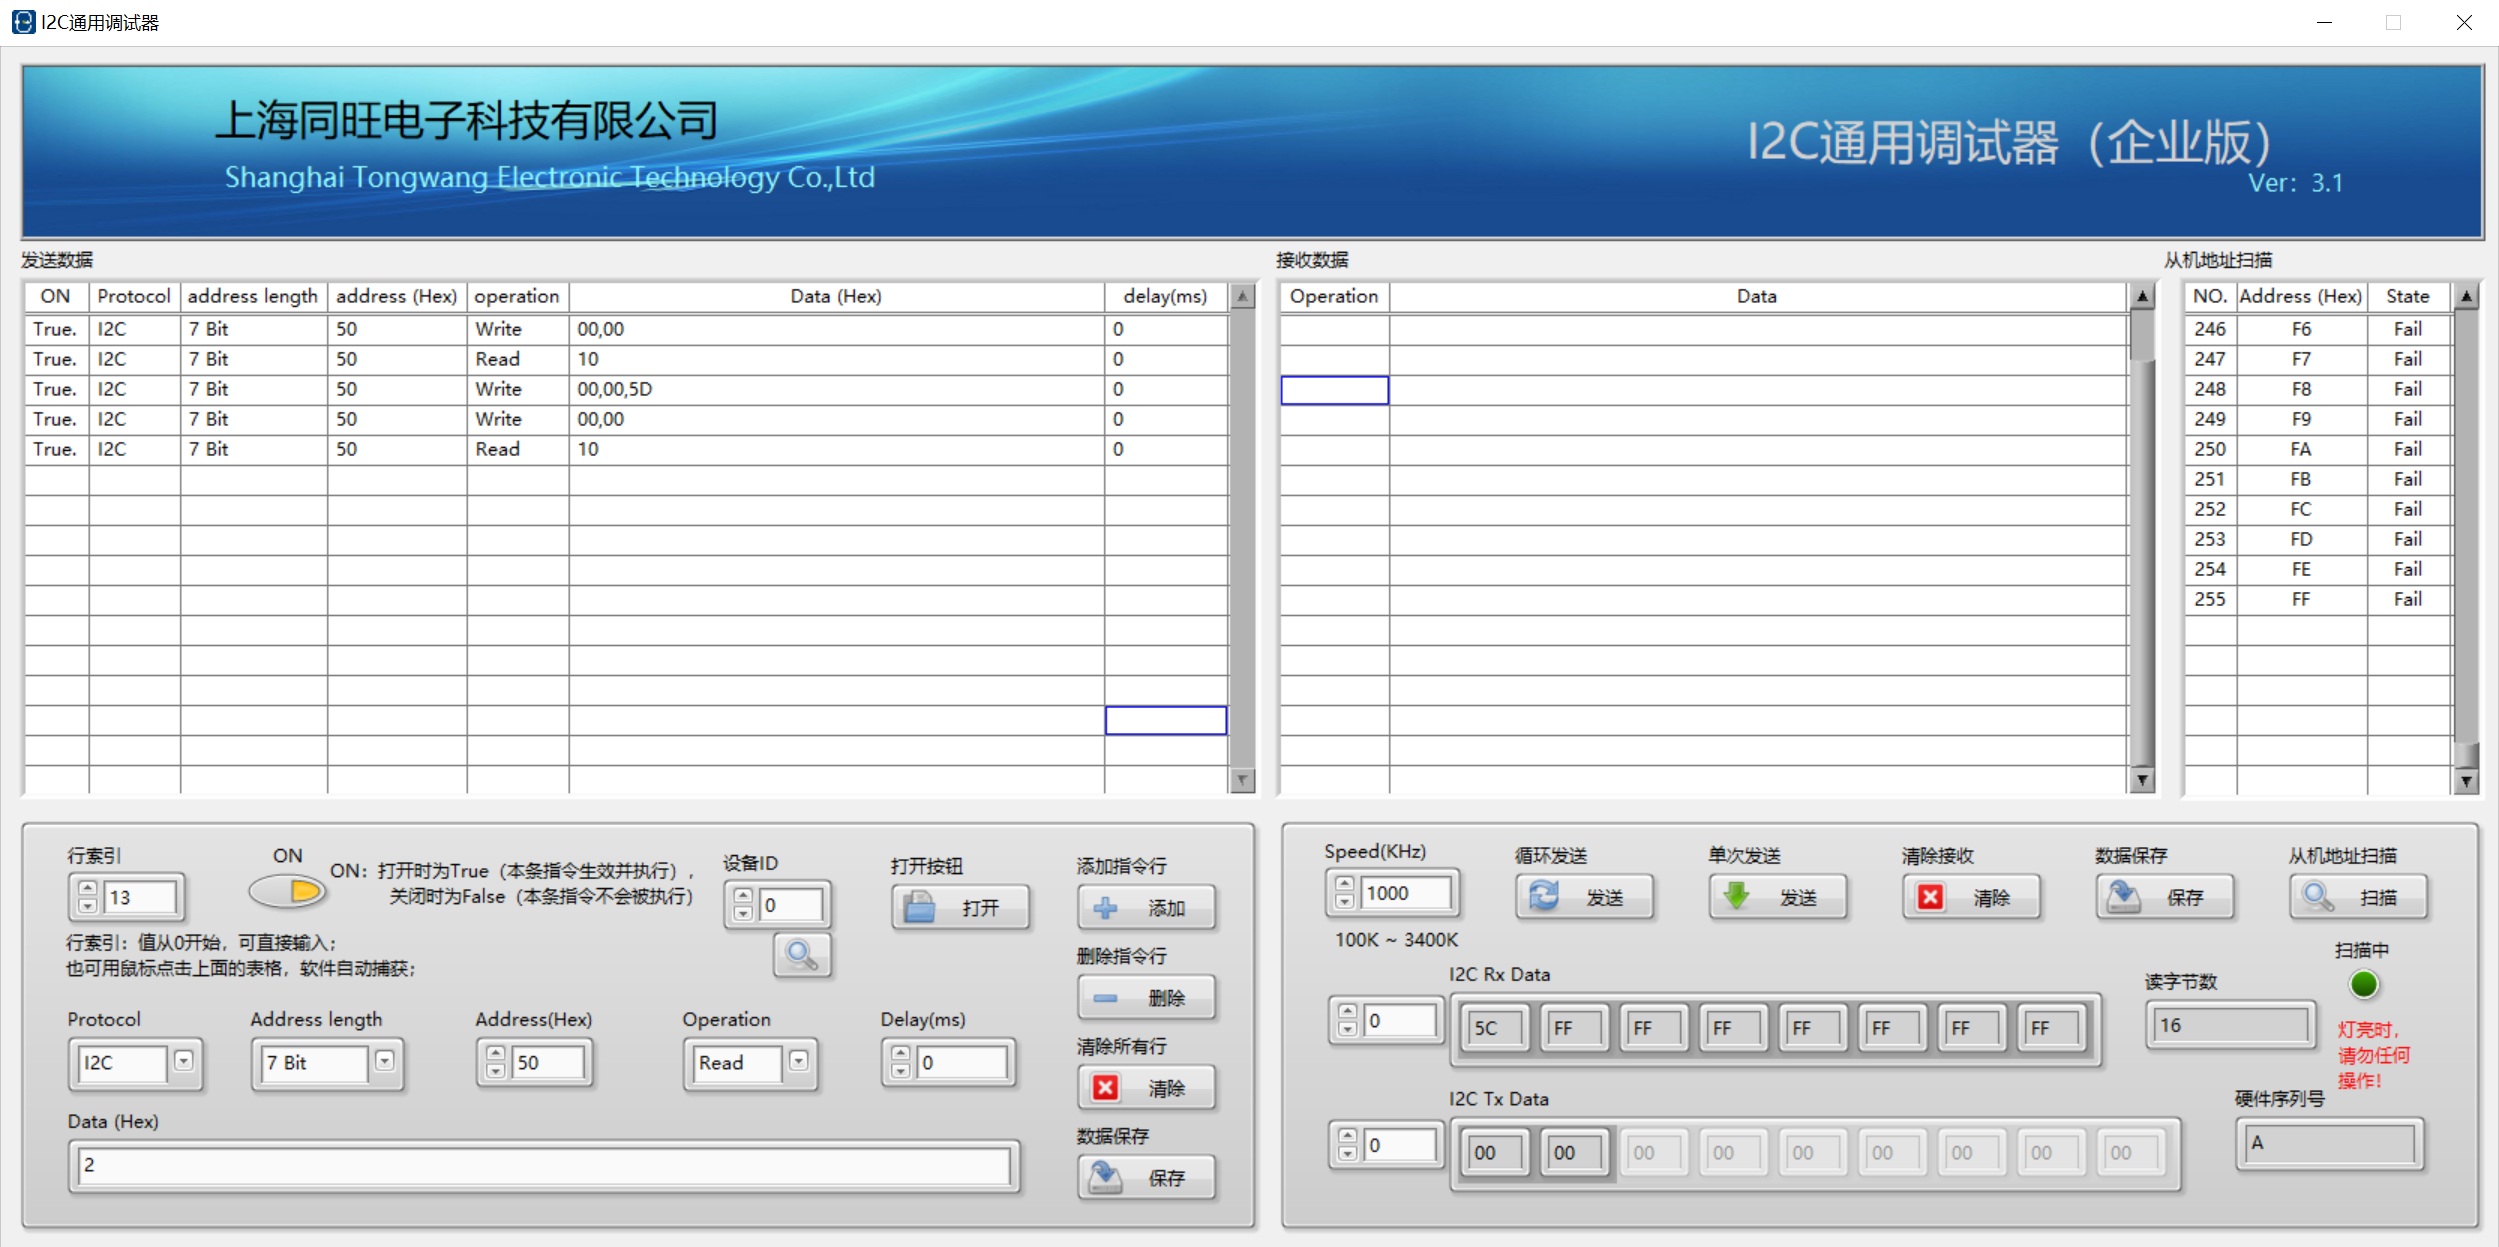Click the loop refresh icon under 循环发送

[x=1544, y=896]
